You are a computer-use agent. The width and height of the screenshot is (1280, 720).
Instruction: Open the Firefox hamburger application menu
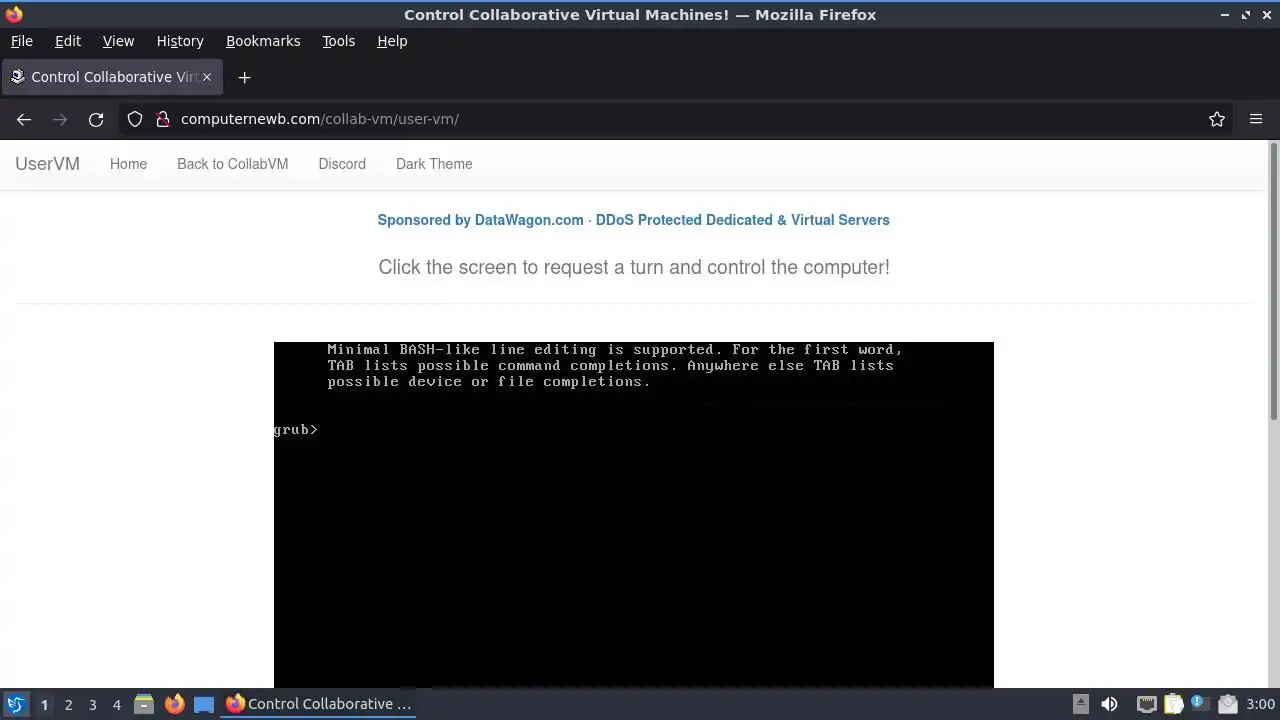[x=1256, y=119]
